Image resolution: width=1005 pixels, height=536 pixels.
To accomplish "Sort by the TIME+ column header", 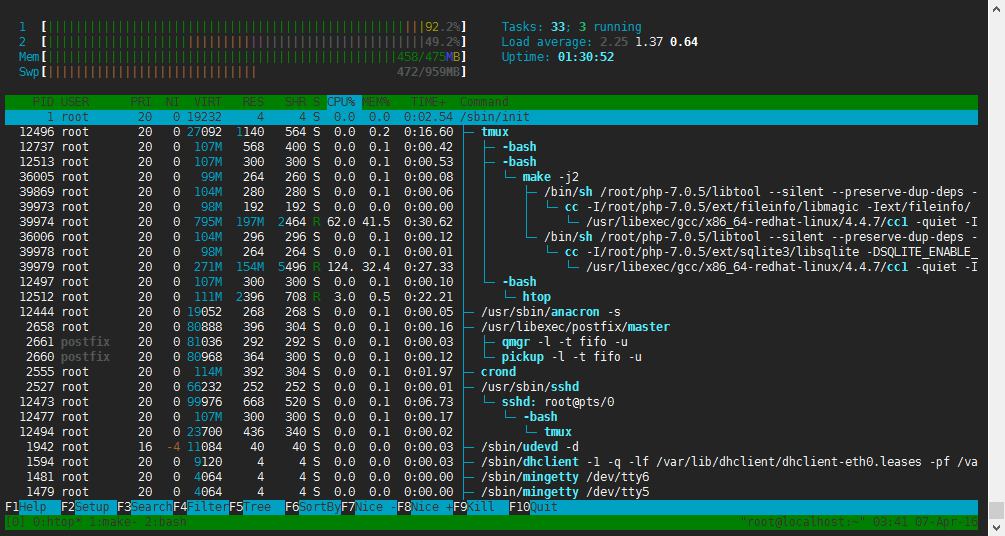I will tap(428, 102).
